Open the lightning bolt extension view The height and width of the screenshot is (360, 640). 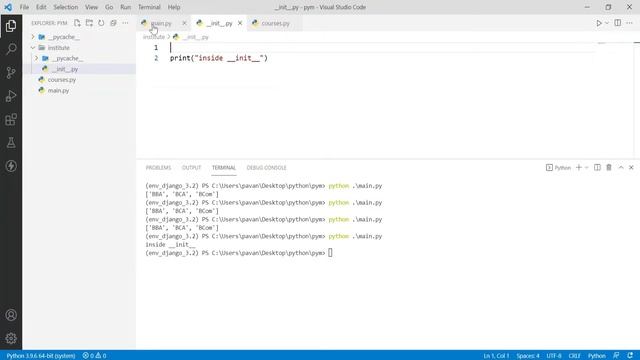click(11, 166)
